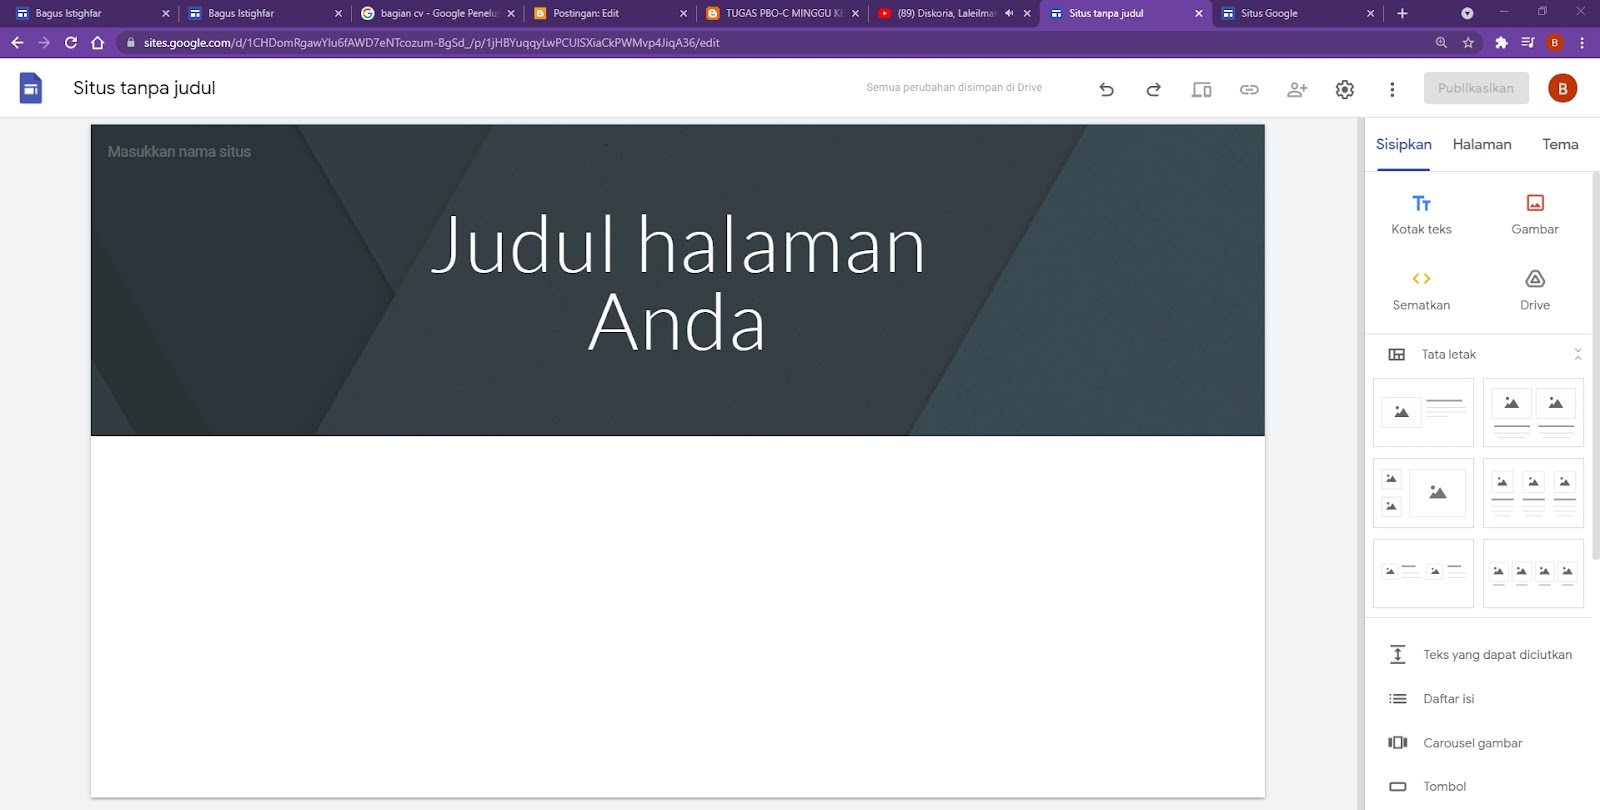Open the Google account avatar B
Image resolution: width=1600 pixels, height=810 pixels.
point(1563,88)
